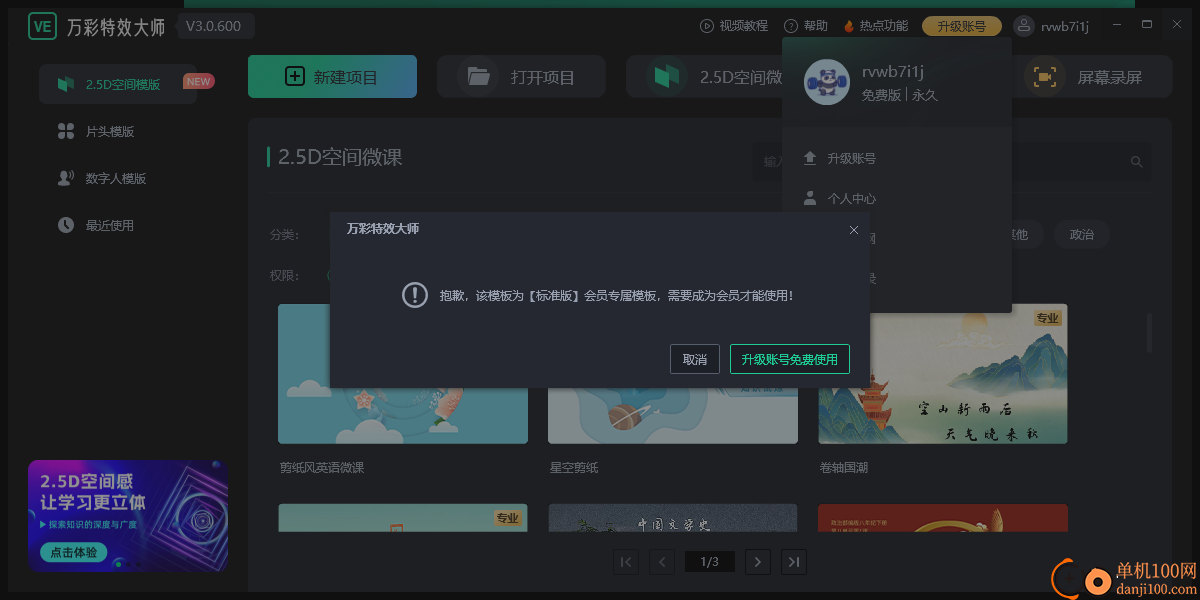
Task: Click the clock icon for 最近使用
Action: 66,225
